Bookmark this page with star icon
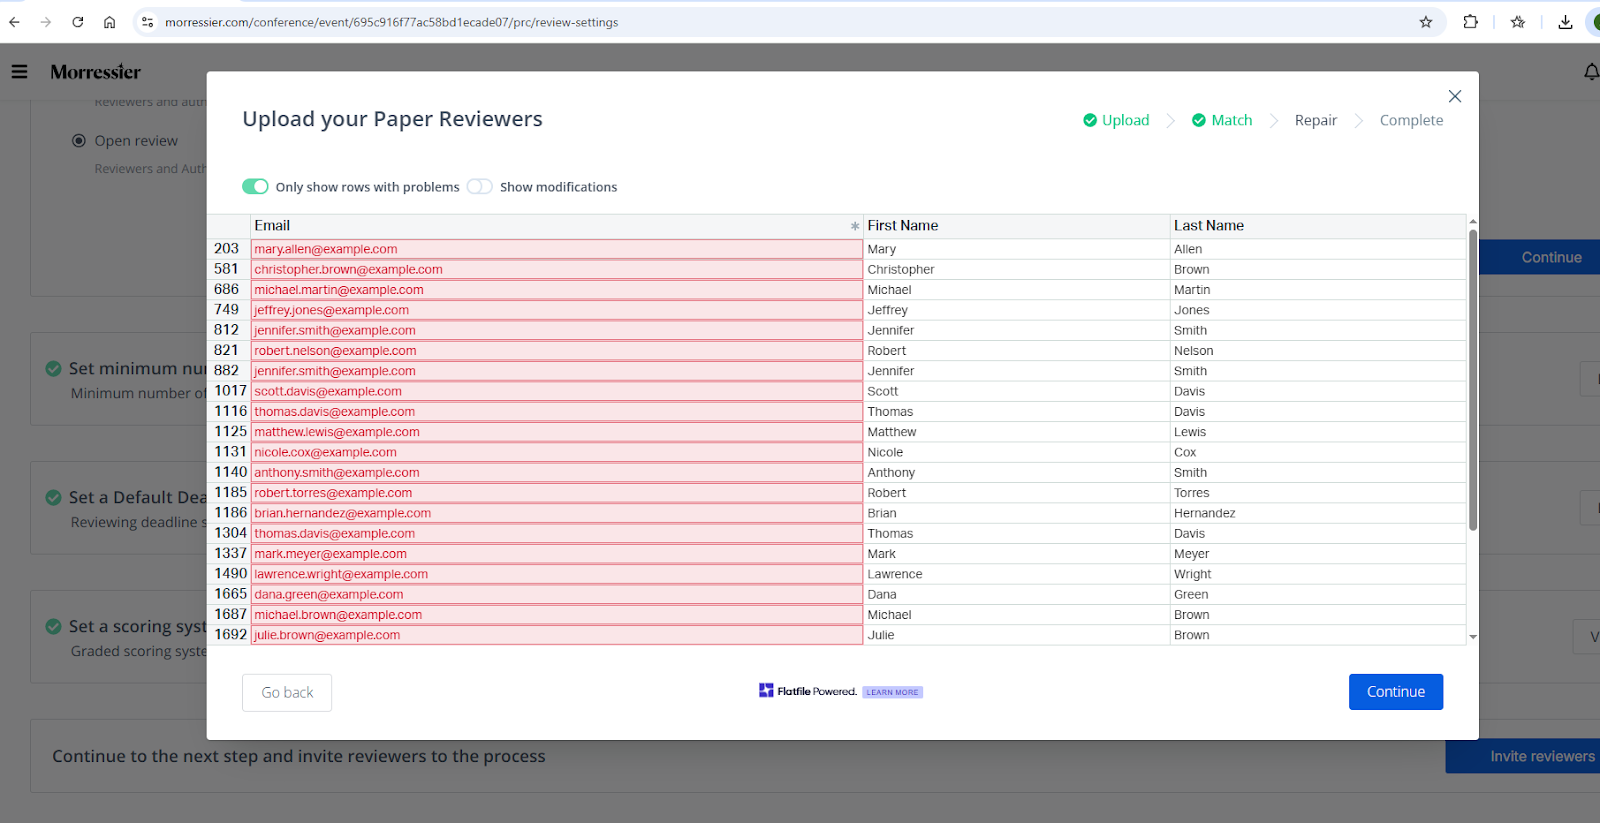The image size is (1600, 823). click(1425, 22)
